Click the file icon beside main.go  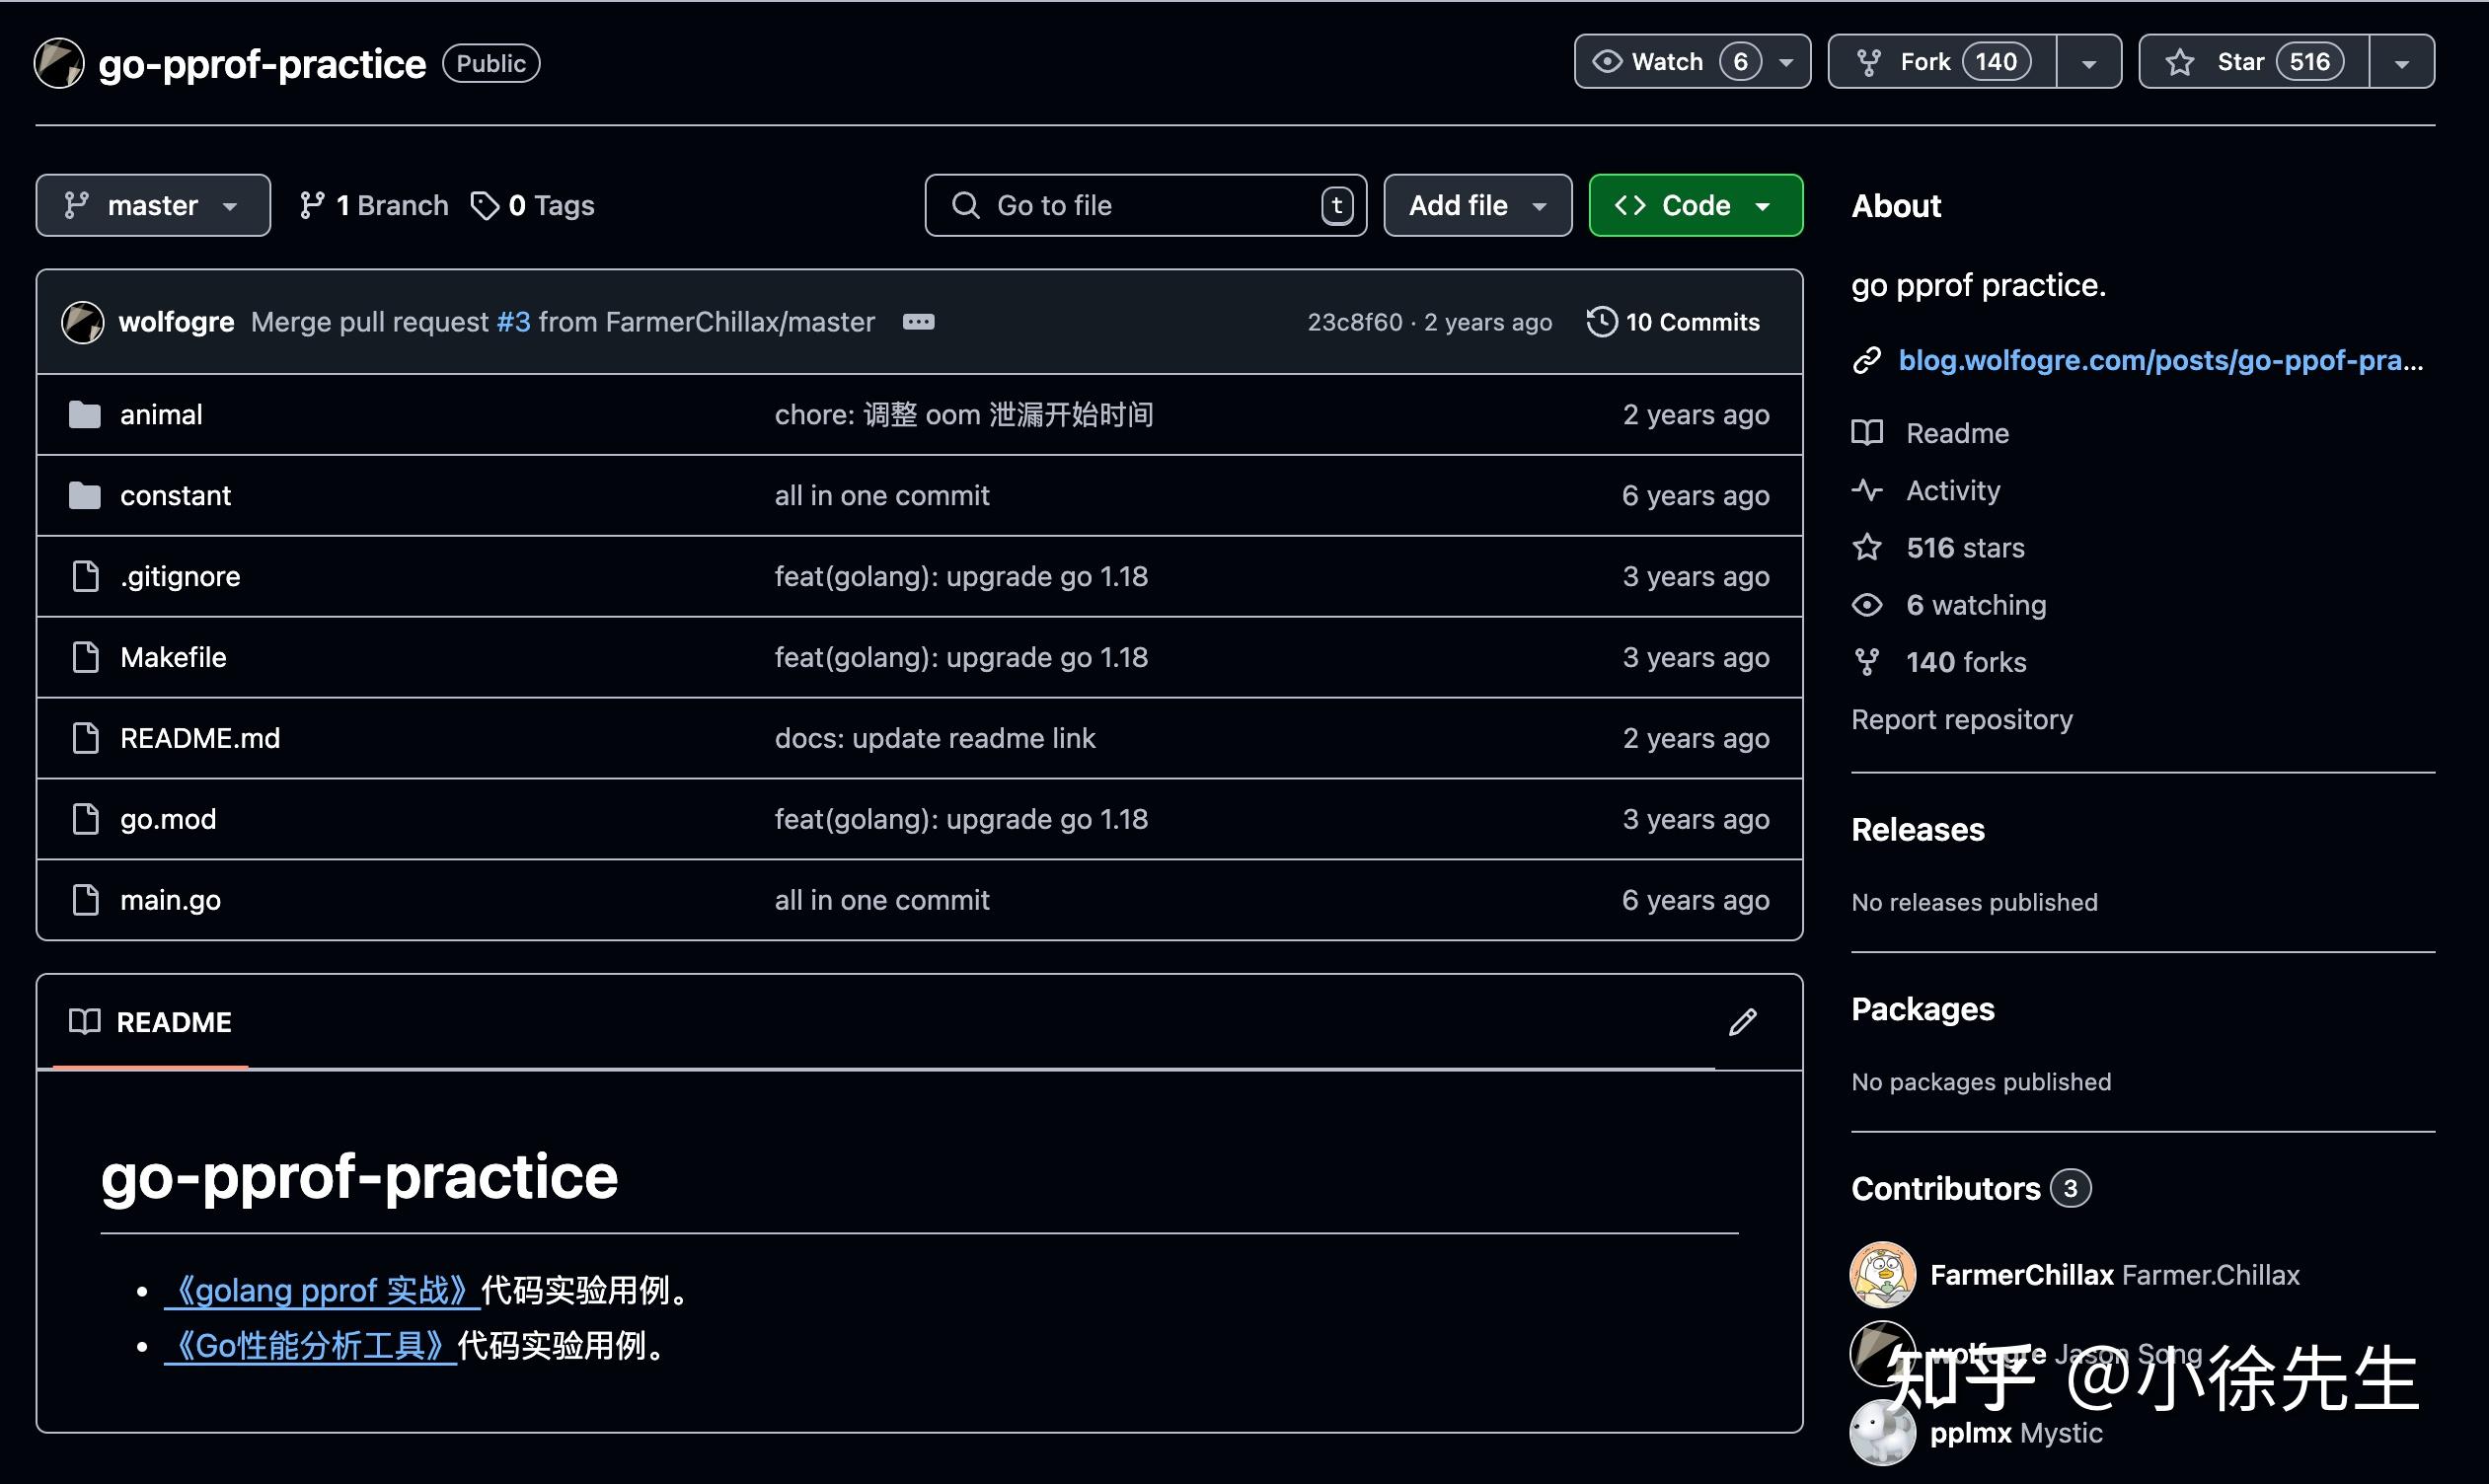(86, 900)
